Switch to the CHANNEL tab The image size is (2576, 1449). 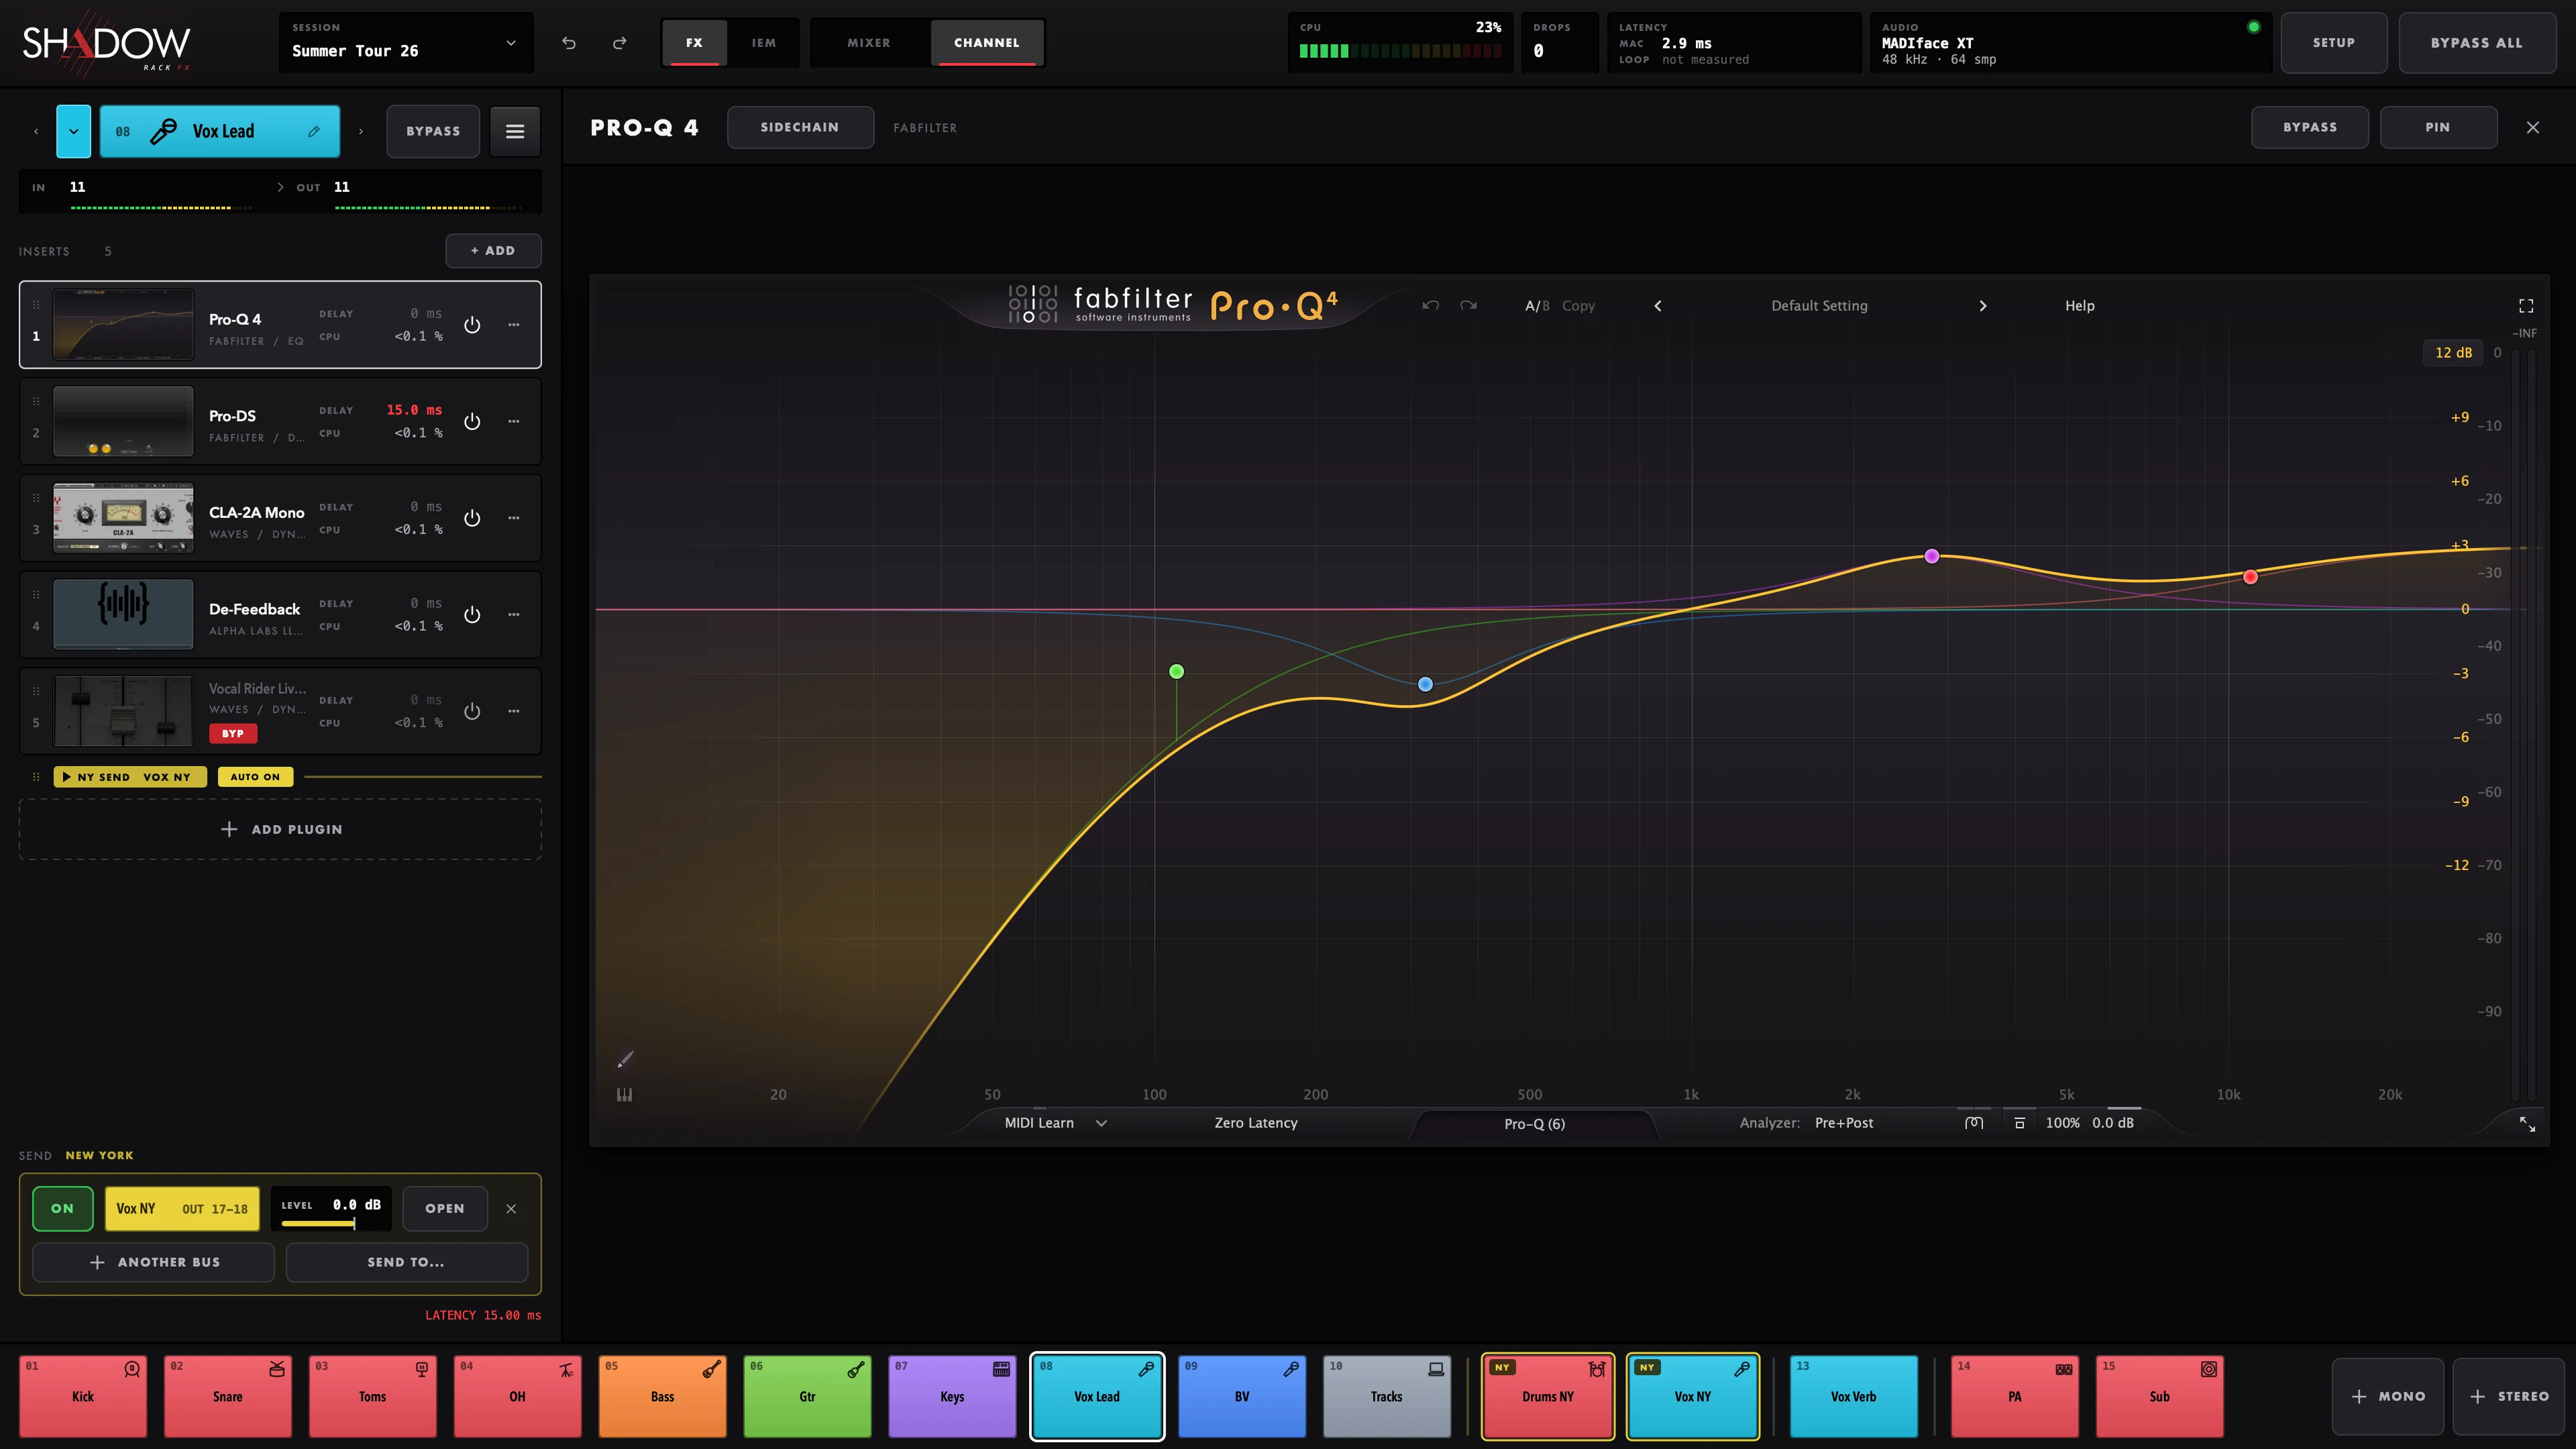tap(987, 43)
